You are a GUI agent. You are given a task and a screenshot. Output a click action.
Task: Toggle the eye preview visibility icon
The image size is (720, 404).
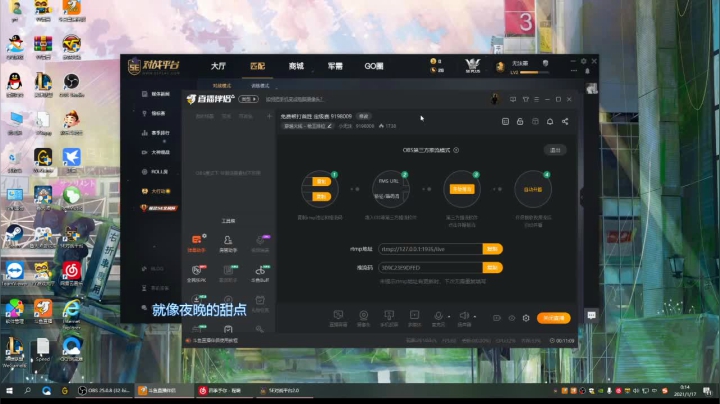[512, 318]
